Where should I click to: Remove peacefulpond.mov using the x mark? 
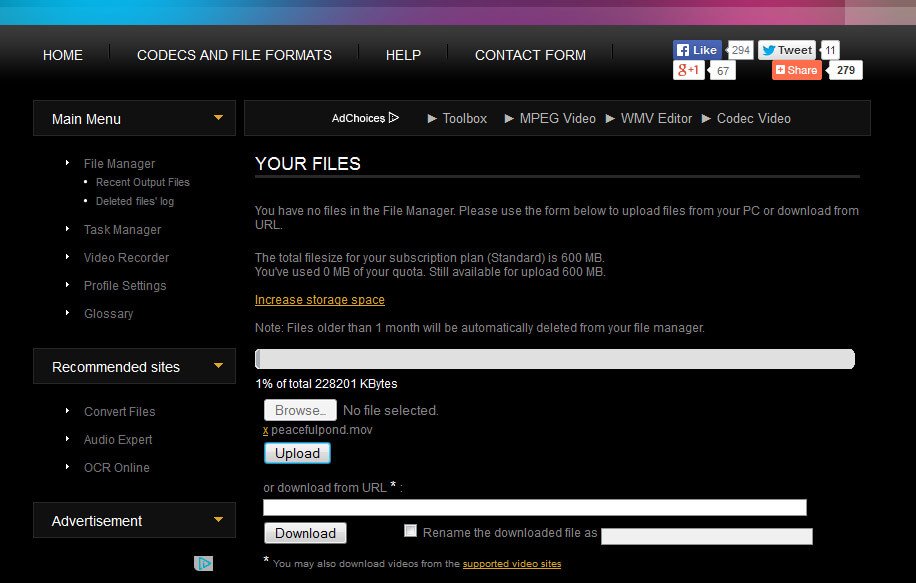point(265,430)
